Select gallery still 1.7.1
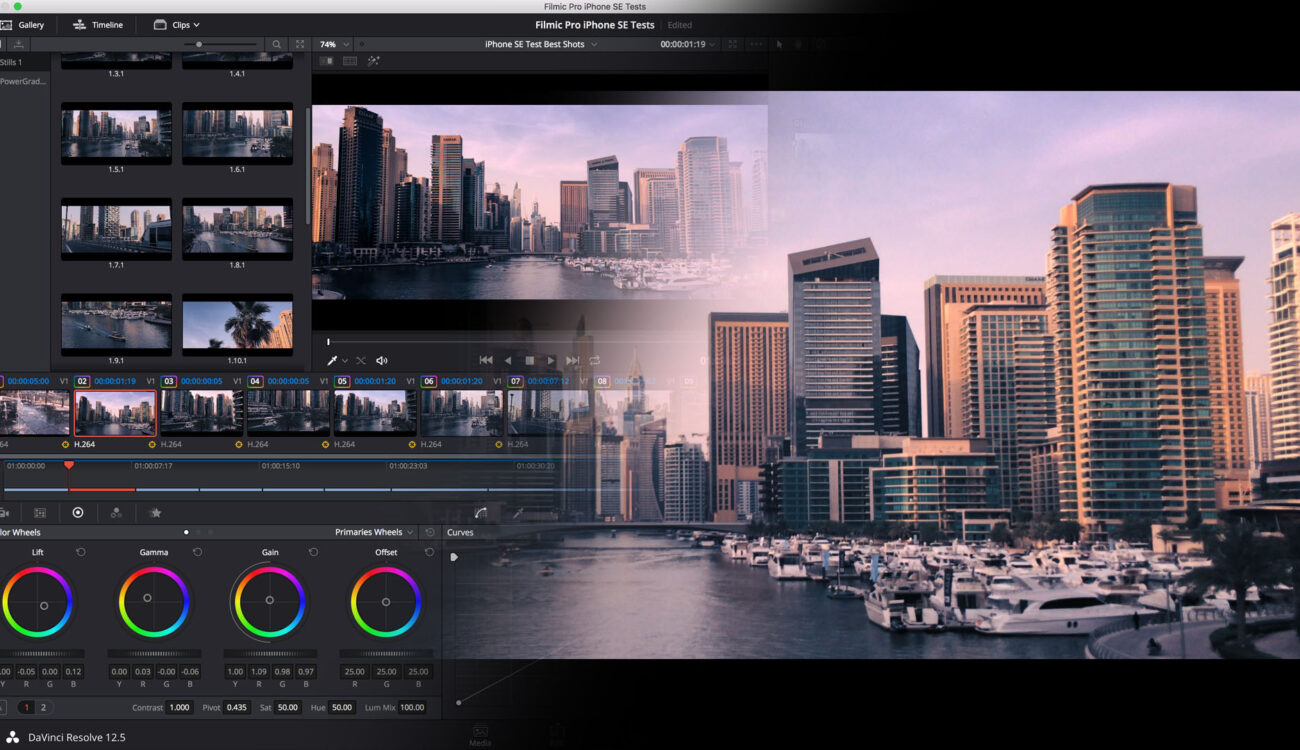The height and width of the screenshot is (750, 1300). click(116, 229)
